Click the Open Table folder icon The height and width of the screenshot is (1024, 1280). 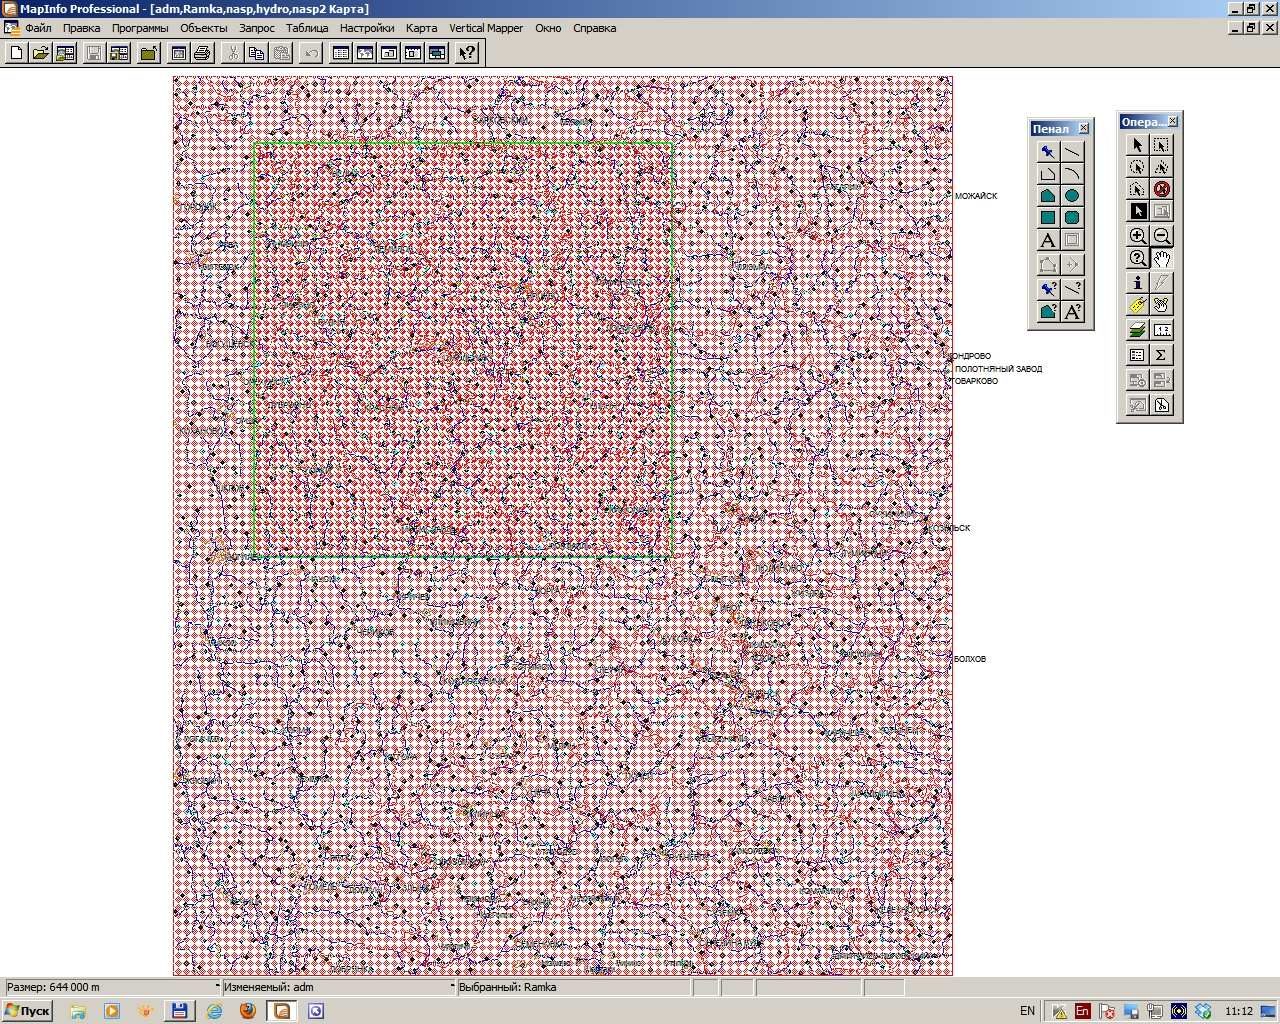tap(41, 53)
